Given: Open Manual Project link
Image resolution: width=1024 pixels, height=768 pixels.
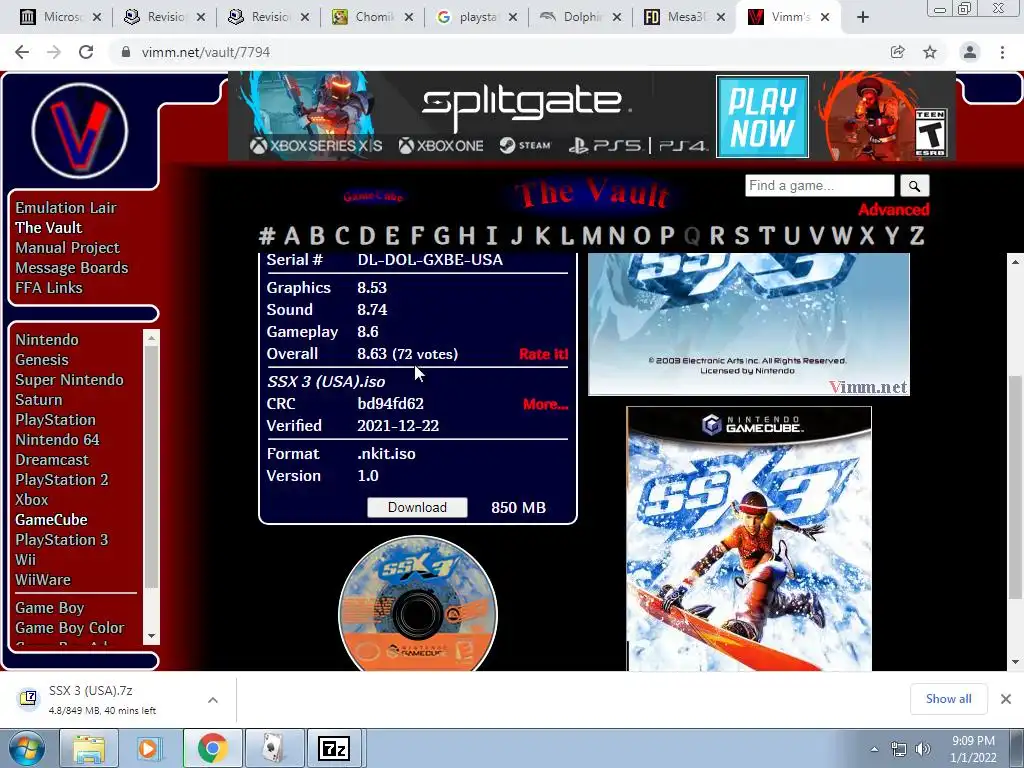Looking at the screenshot, I should 67,248.
